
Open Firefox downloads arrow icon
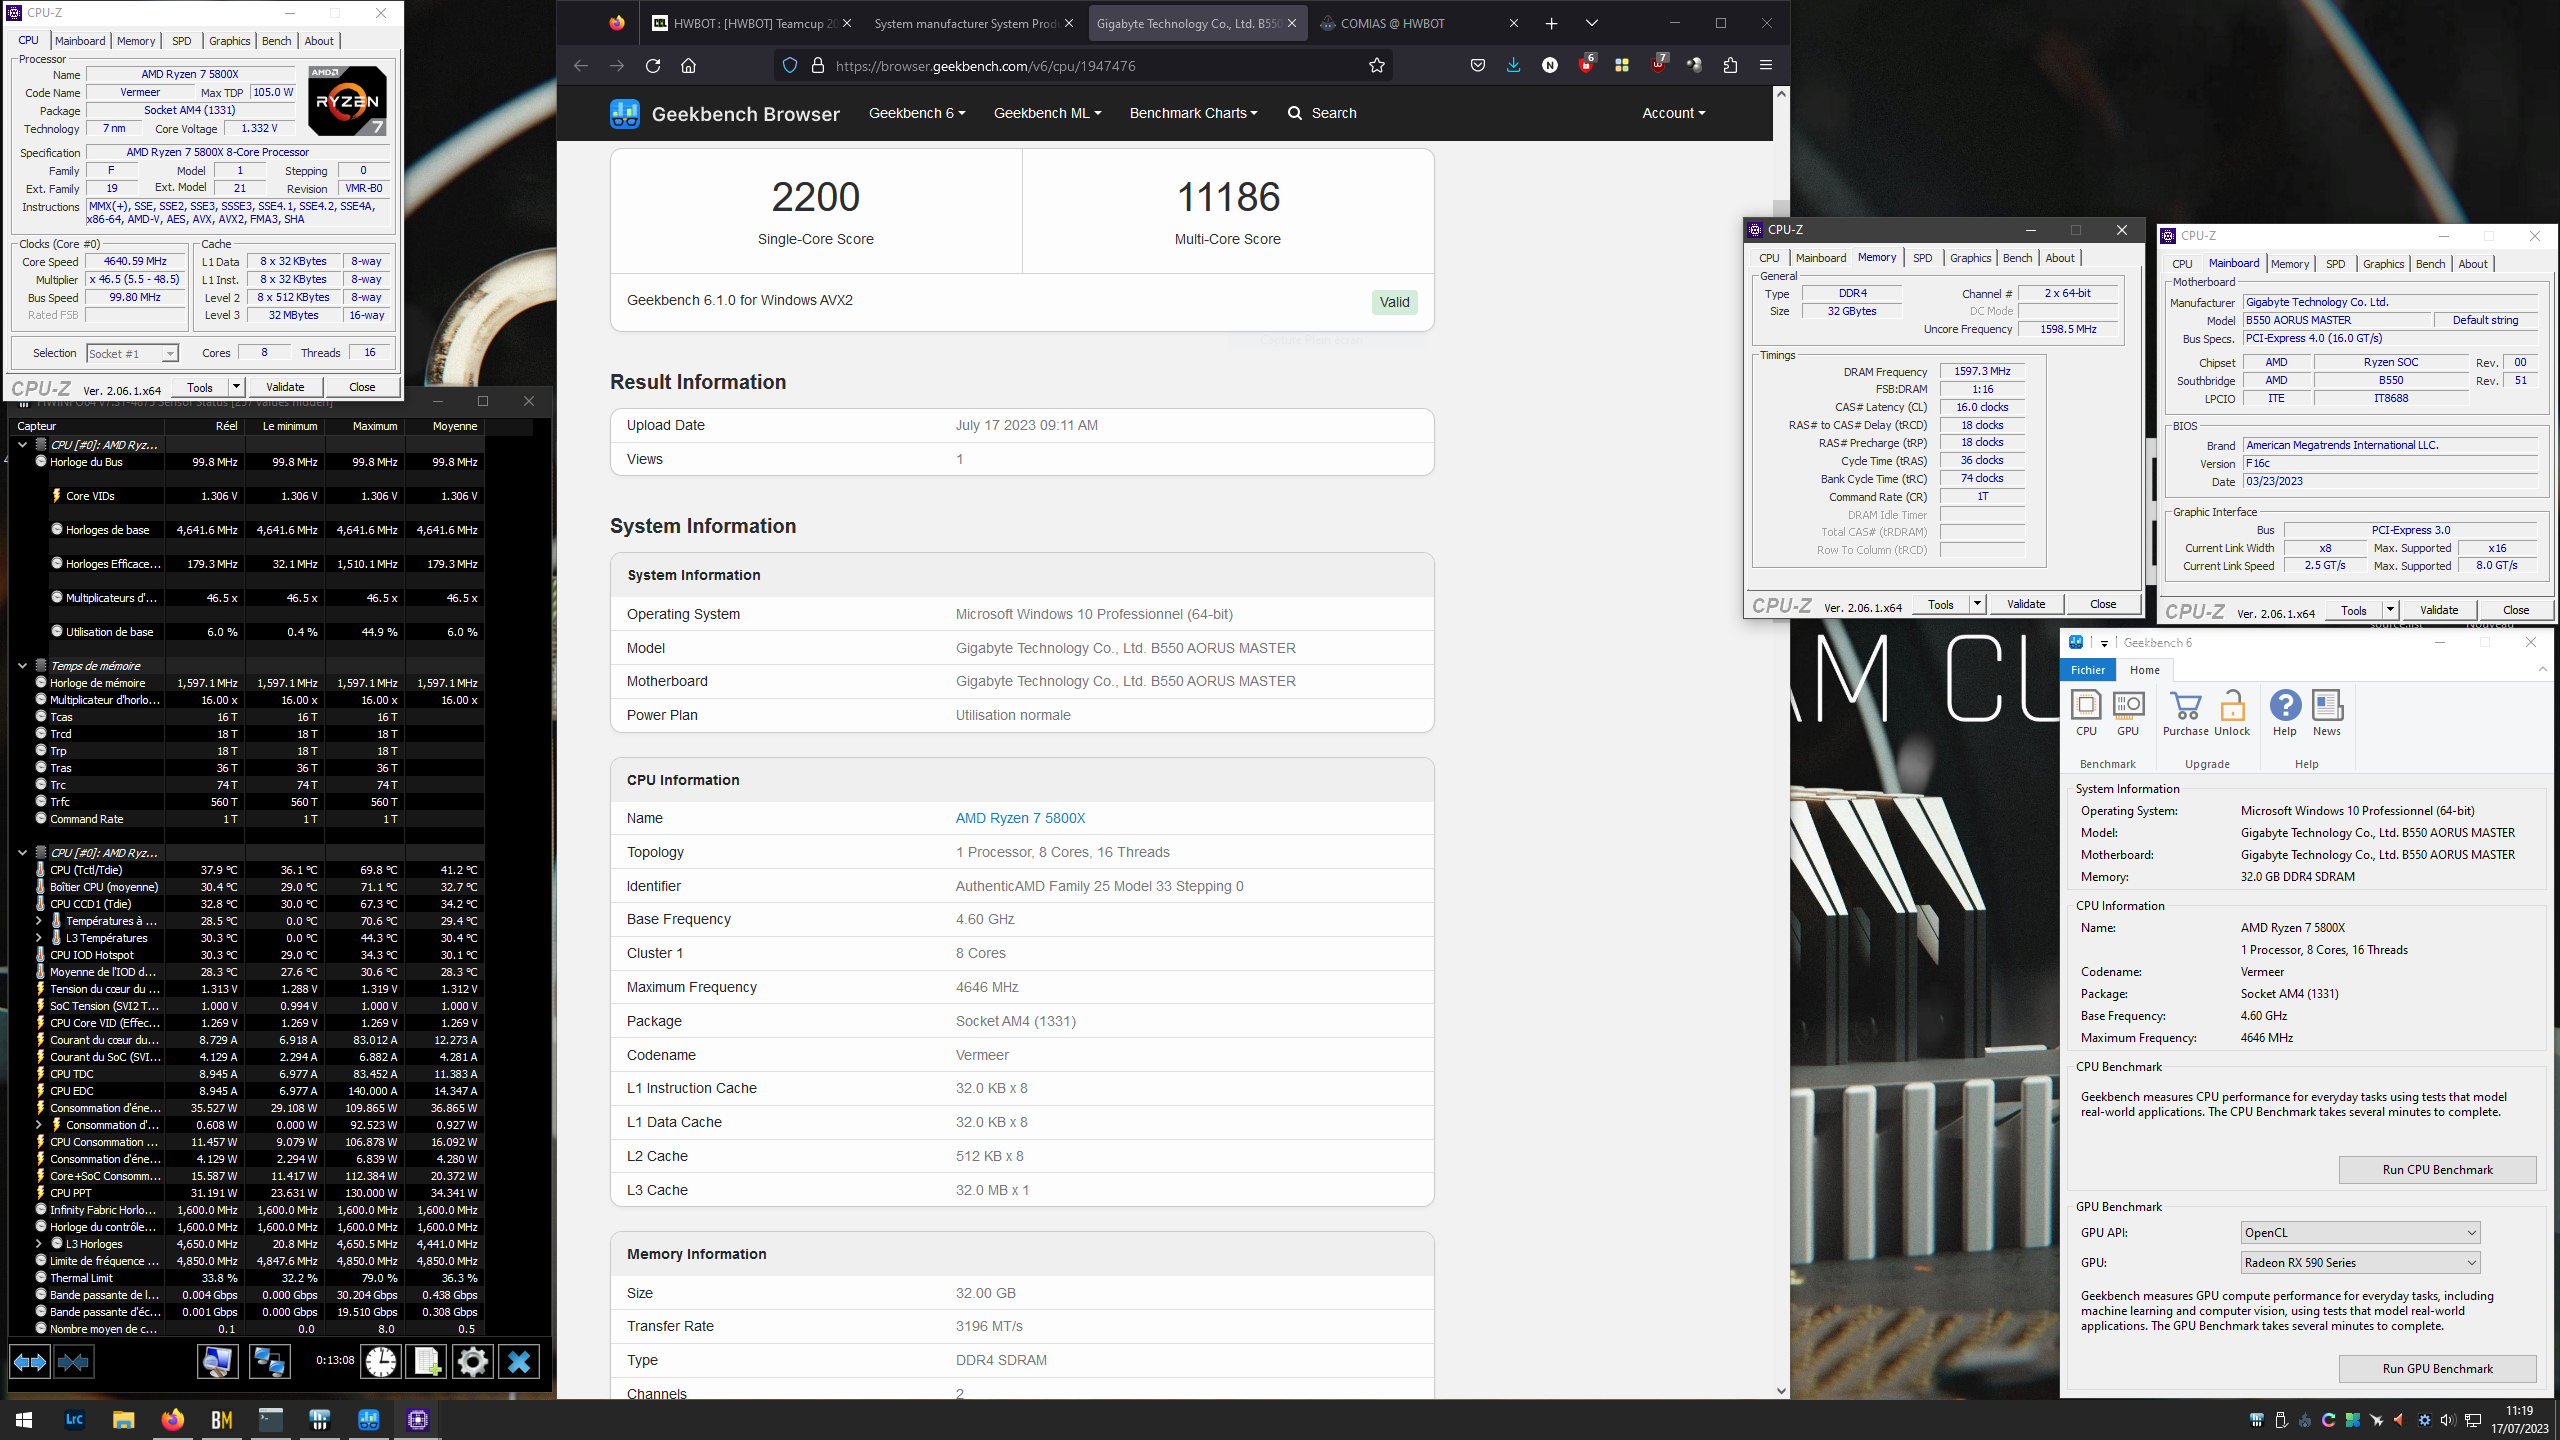1513,65
